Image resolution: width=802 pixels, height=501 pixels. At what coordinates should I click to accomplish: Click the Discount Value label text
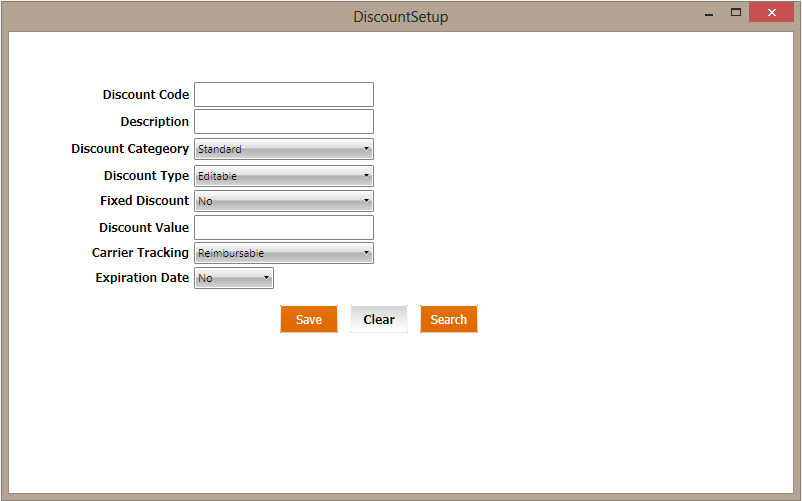pos(144,227)
